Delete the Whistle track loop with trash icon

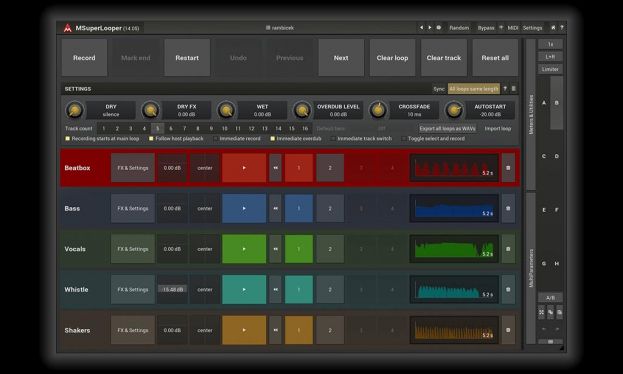[508, 289]
